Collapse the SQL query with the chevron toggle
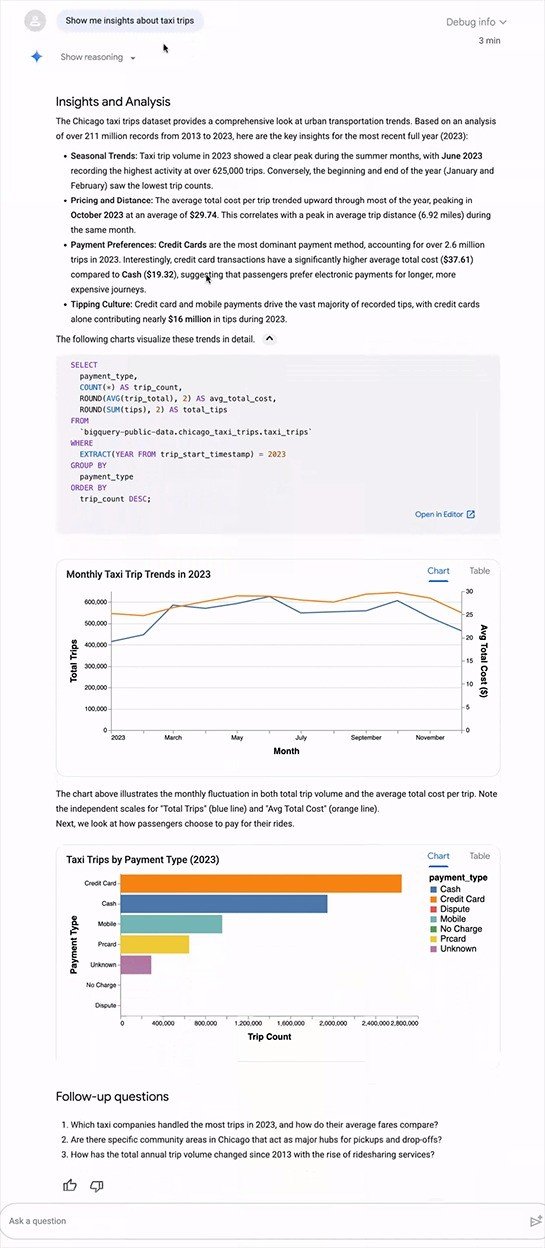The image size is (545, 1248). [x=269, y=339]
